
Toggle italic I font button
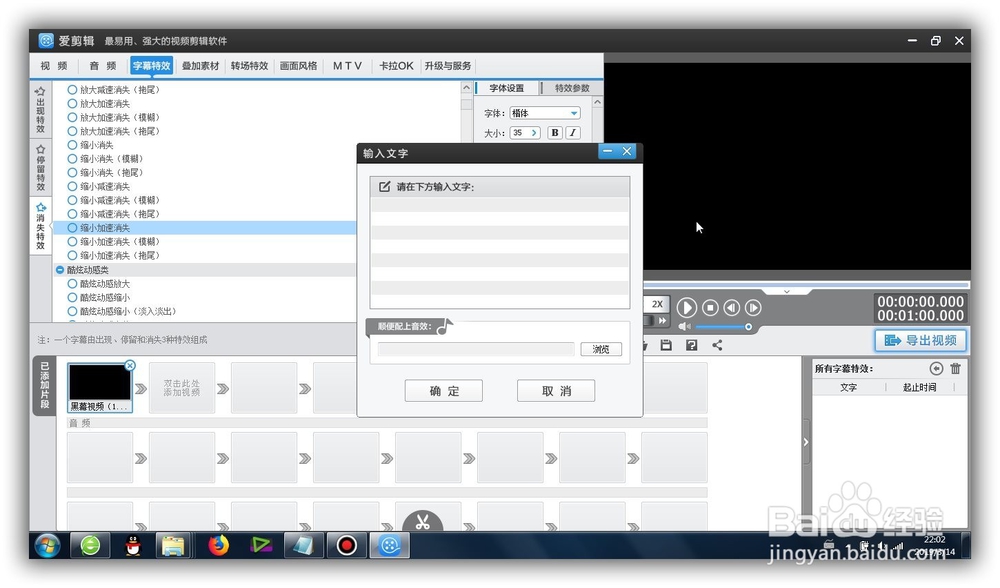(x=573, y=133)
